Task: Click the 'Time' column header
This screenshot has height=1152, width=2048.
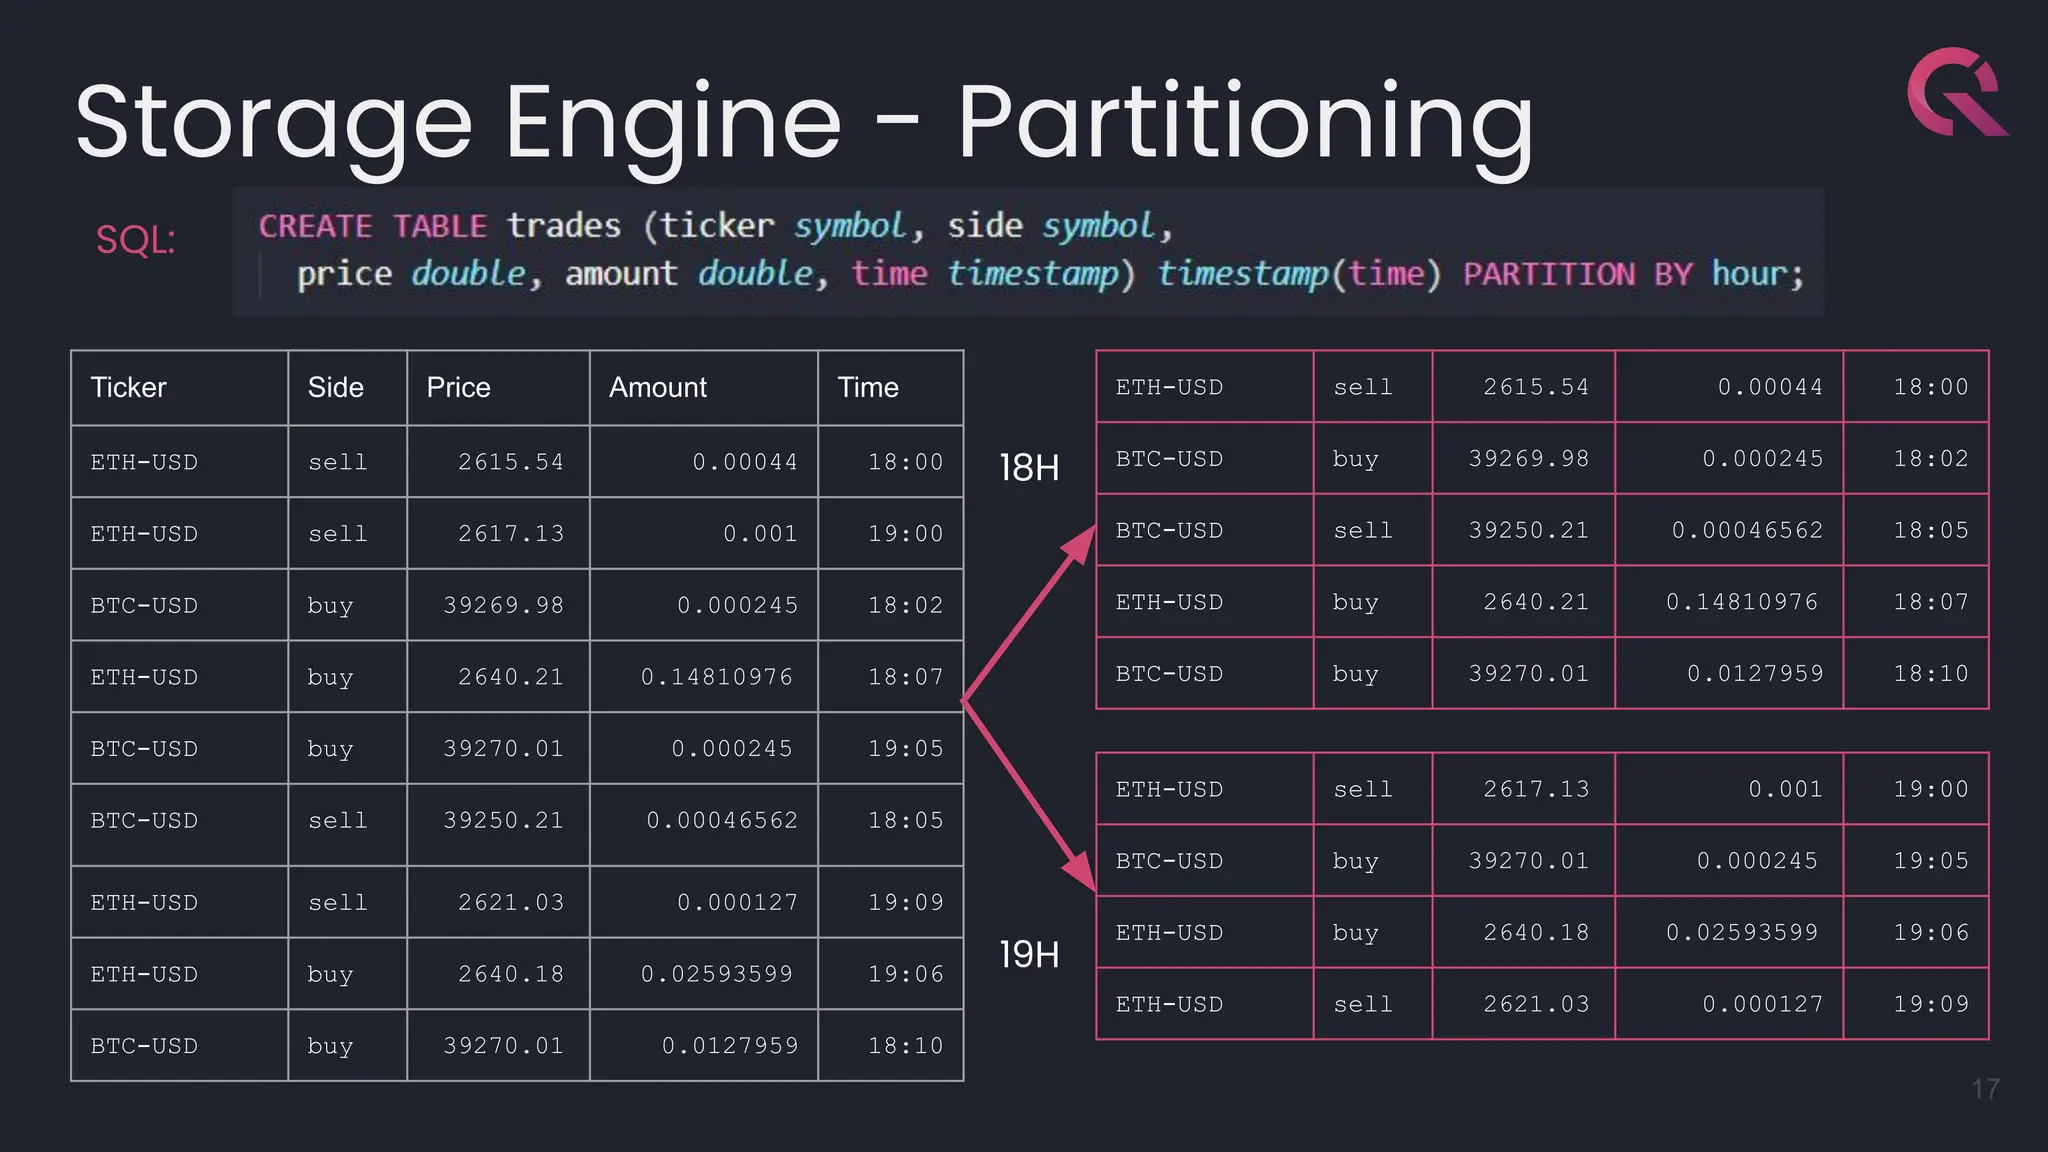Action: [x=868, y=387]
